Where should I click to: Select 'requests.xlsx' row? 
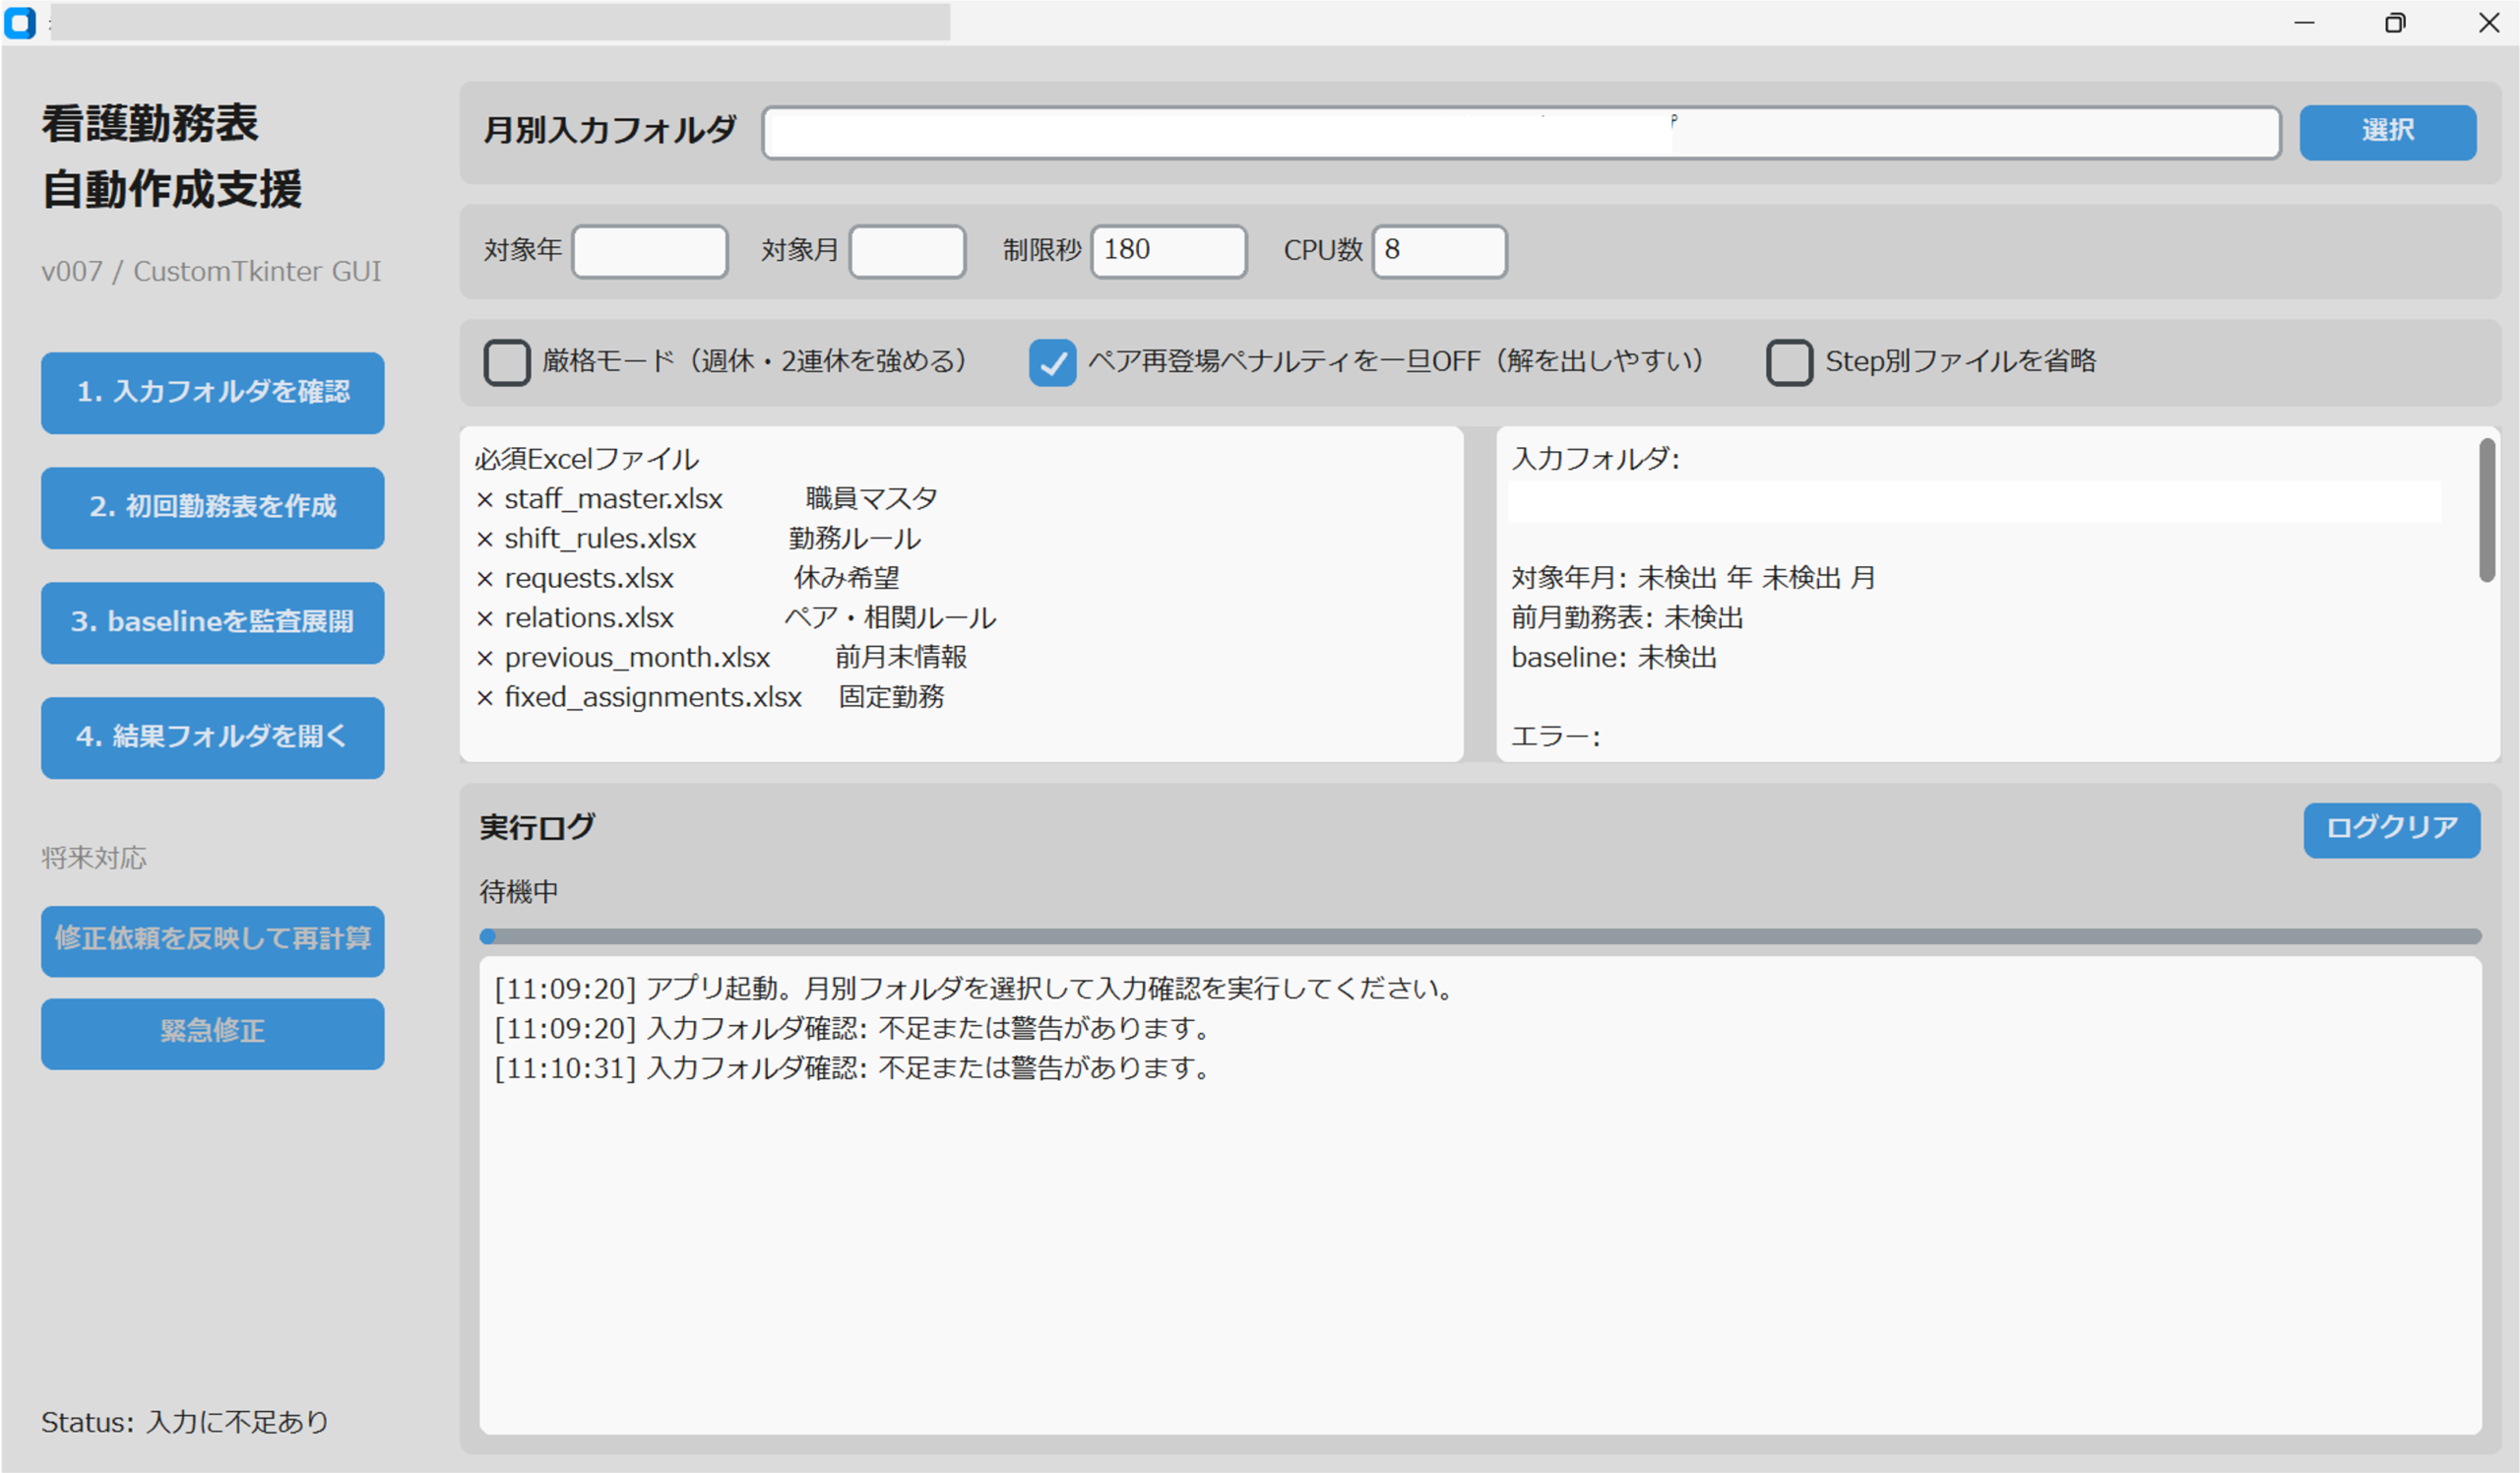[688, 577]
